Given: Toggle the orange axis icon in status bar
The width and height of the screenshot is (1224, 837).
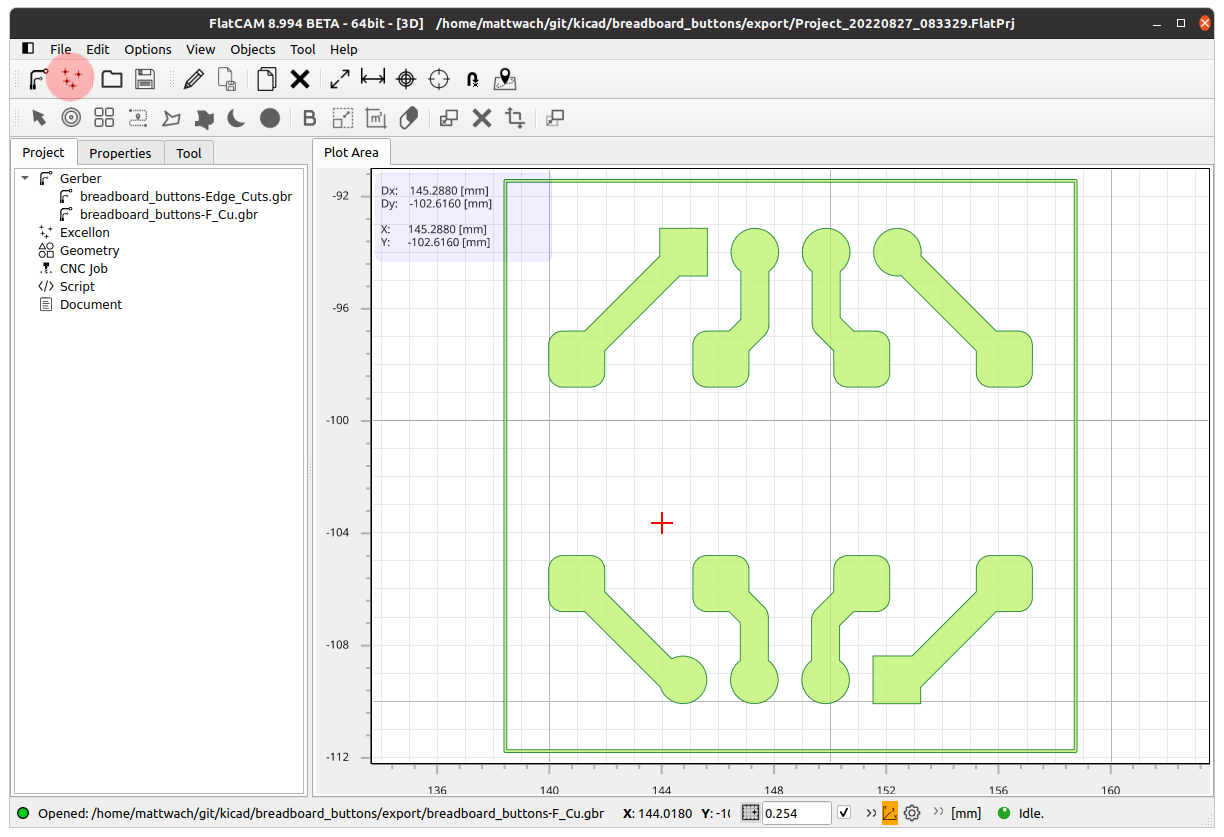Looking at the screenshot, I should pos(889,813).
